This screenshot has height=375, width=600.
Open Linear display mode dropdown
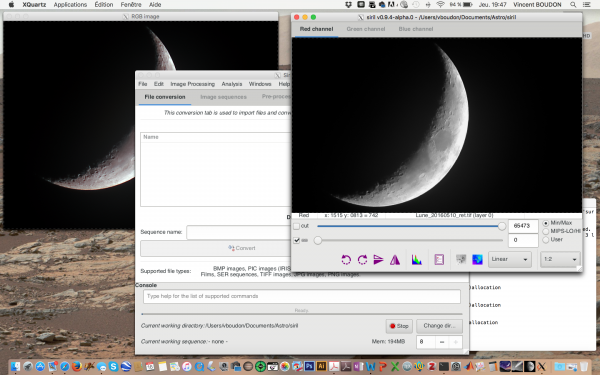[x=509, y=259]
